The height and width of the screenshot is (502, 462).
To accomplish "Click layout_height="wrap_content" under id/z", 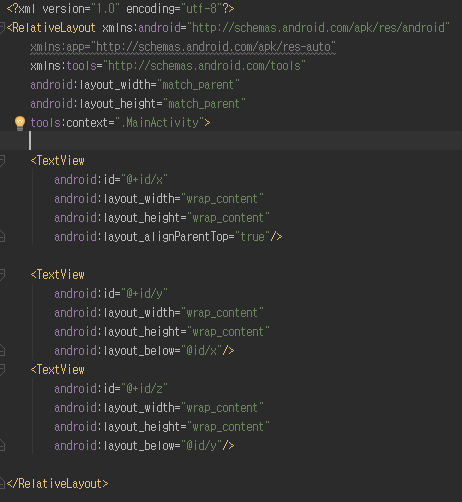I will (162, 427).
